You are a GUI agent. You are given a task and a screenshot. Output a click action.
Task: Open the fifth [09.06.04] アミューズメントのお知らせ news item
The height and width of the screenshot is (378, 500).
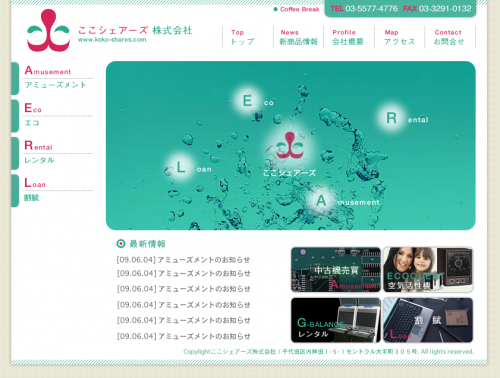[183, 320]
